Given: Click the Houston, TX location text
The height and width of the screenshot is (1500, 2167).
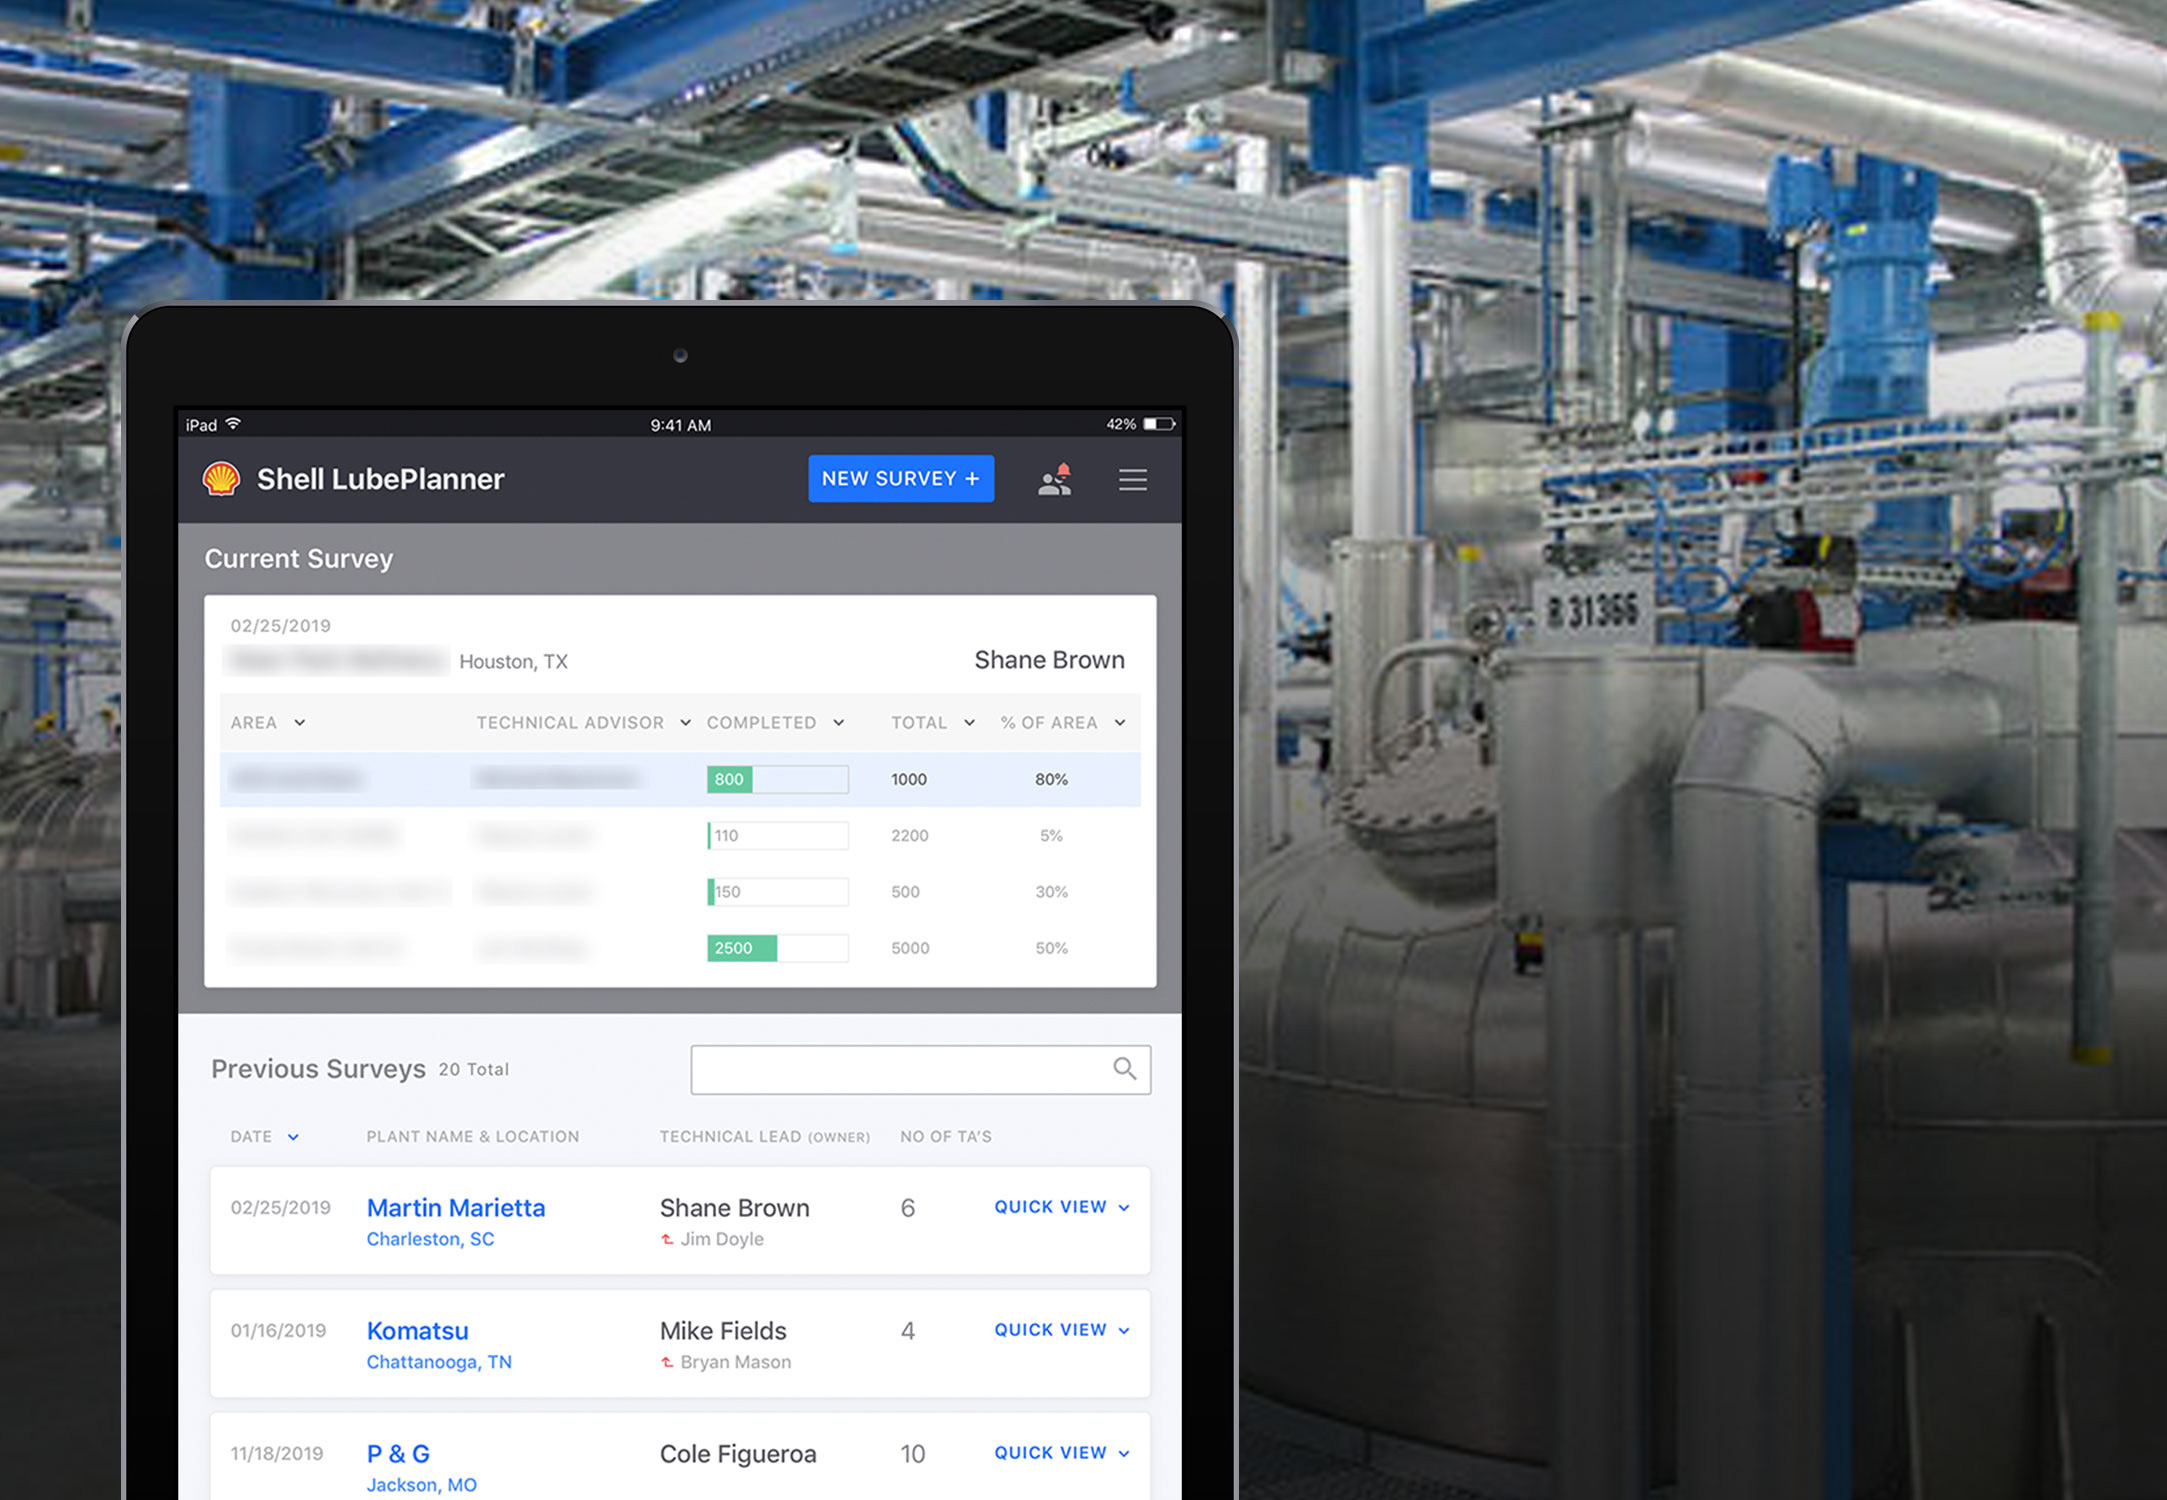Looking at the screenshot, I should pos(514,661).
